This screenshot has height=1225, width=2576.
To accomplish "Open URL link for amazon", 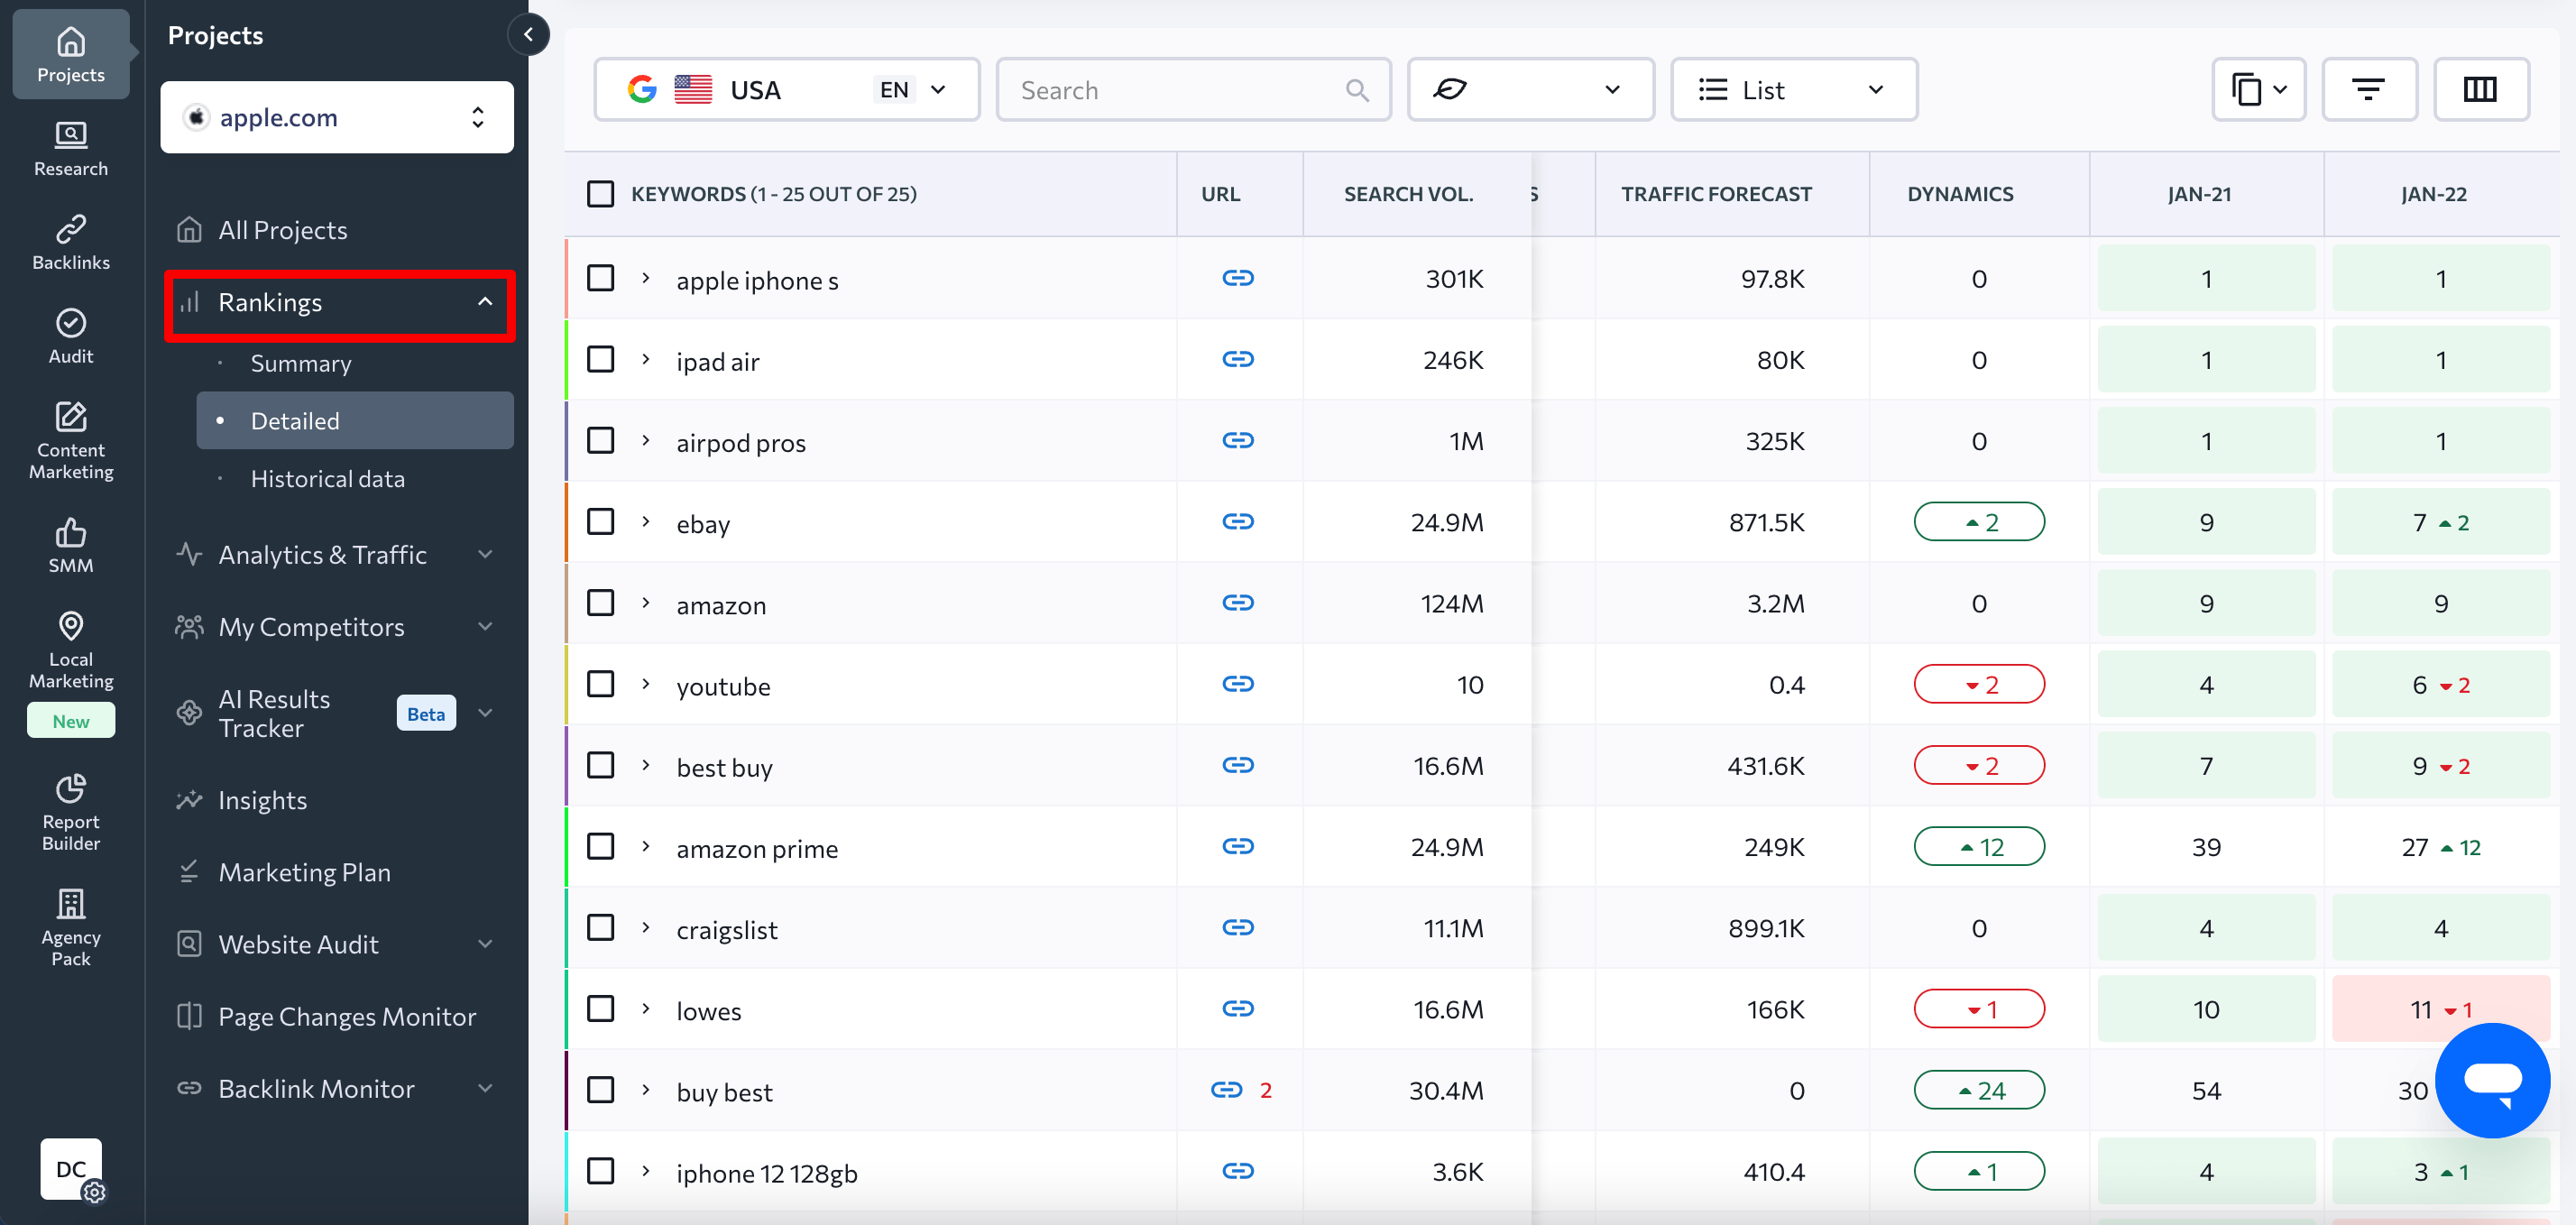I will tap(1237, 602).
